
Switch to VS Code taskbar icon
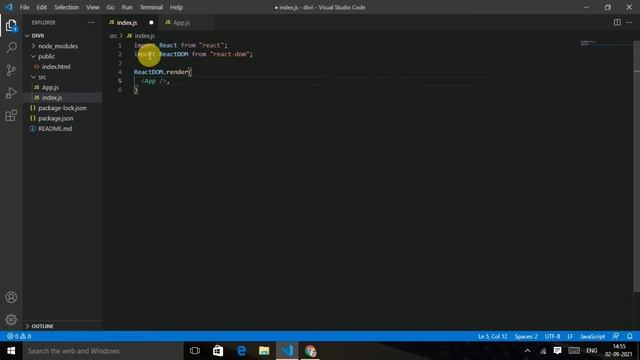click(x=287, y=351)
